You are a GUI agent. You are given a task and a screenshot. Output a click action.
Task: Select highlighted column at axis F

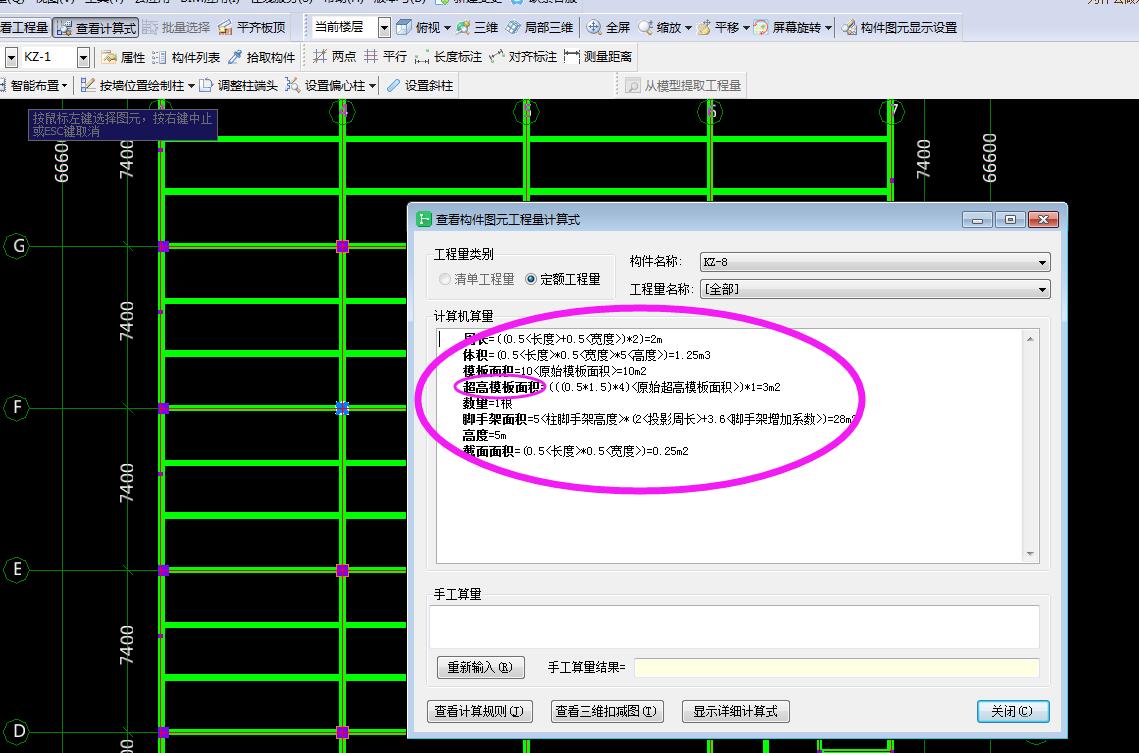342,408
